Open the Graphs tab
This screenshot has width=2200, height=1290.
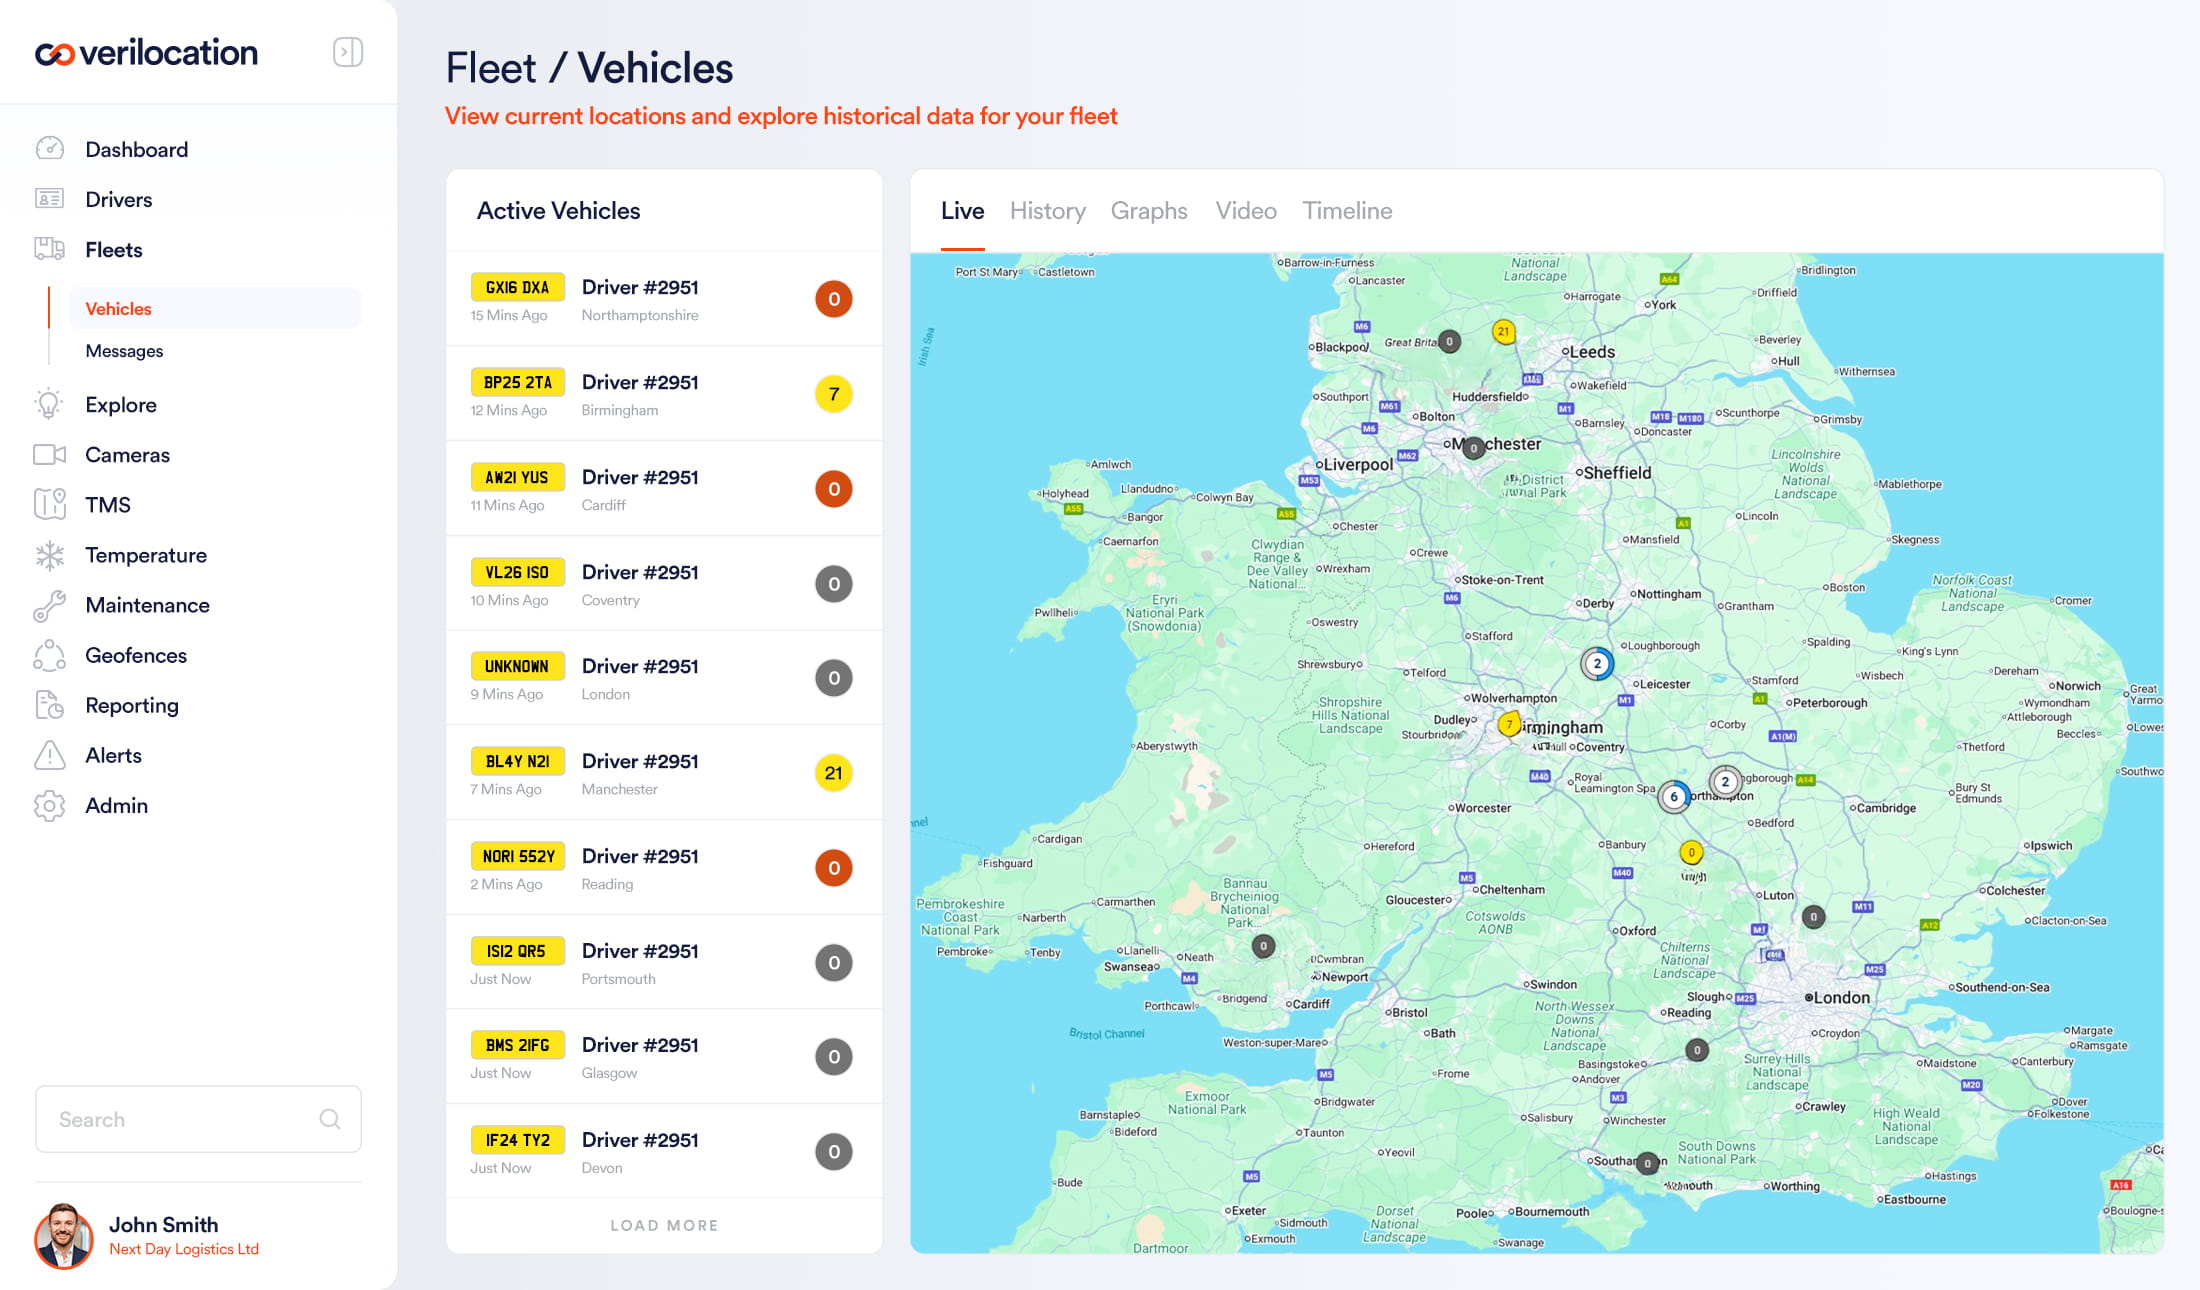(1148, 211)
